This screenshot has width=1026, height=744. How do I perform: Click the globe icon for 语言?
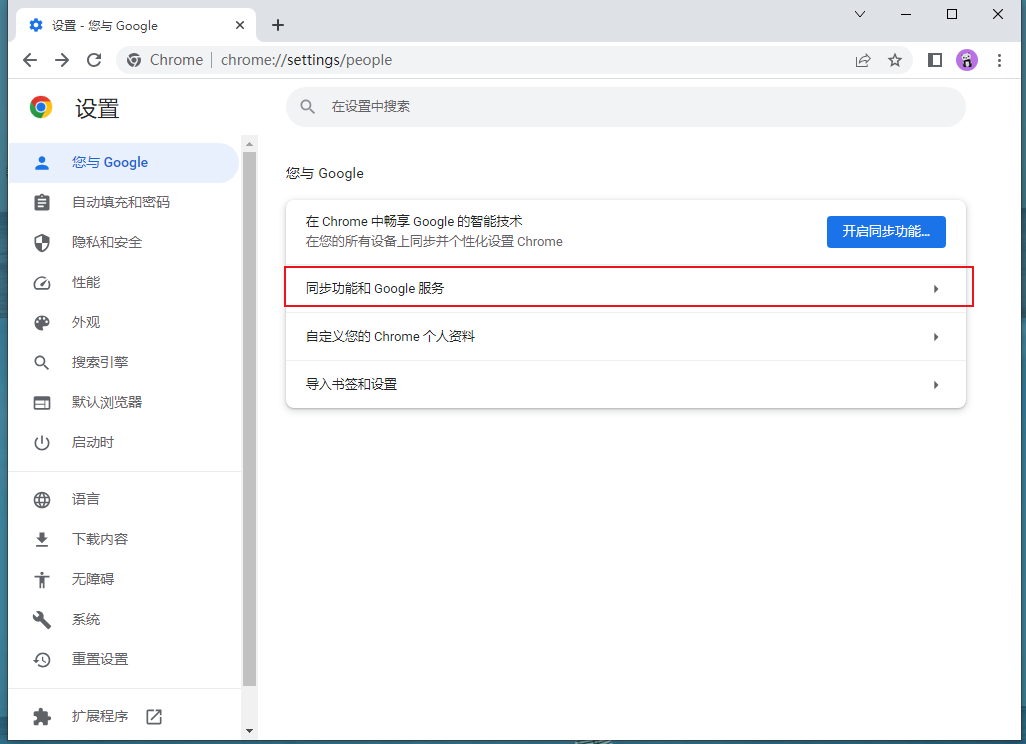click(x=42, y=500)
